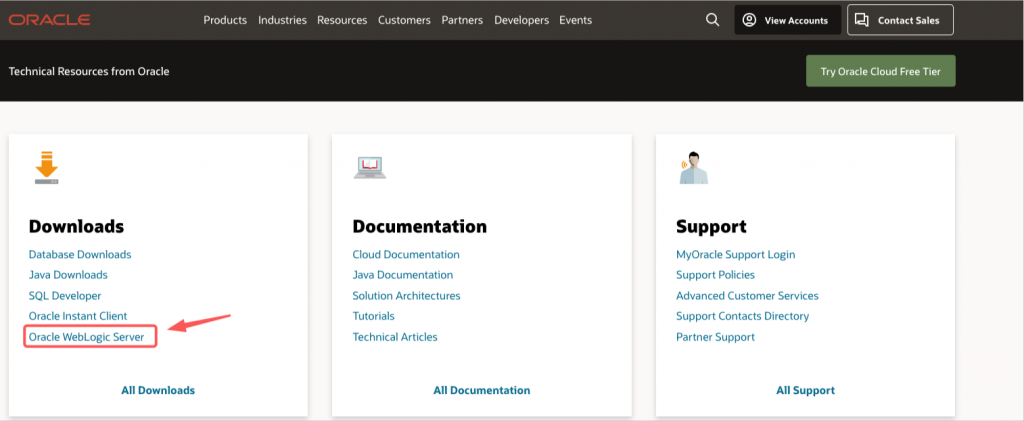Screen dimensions: 1024x421
Task: Go to All Support
Action: click(x=805, y=390)
